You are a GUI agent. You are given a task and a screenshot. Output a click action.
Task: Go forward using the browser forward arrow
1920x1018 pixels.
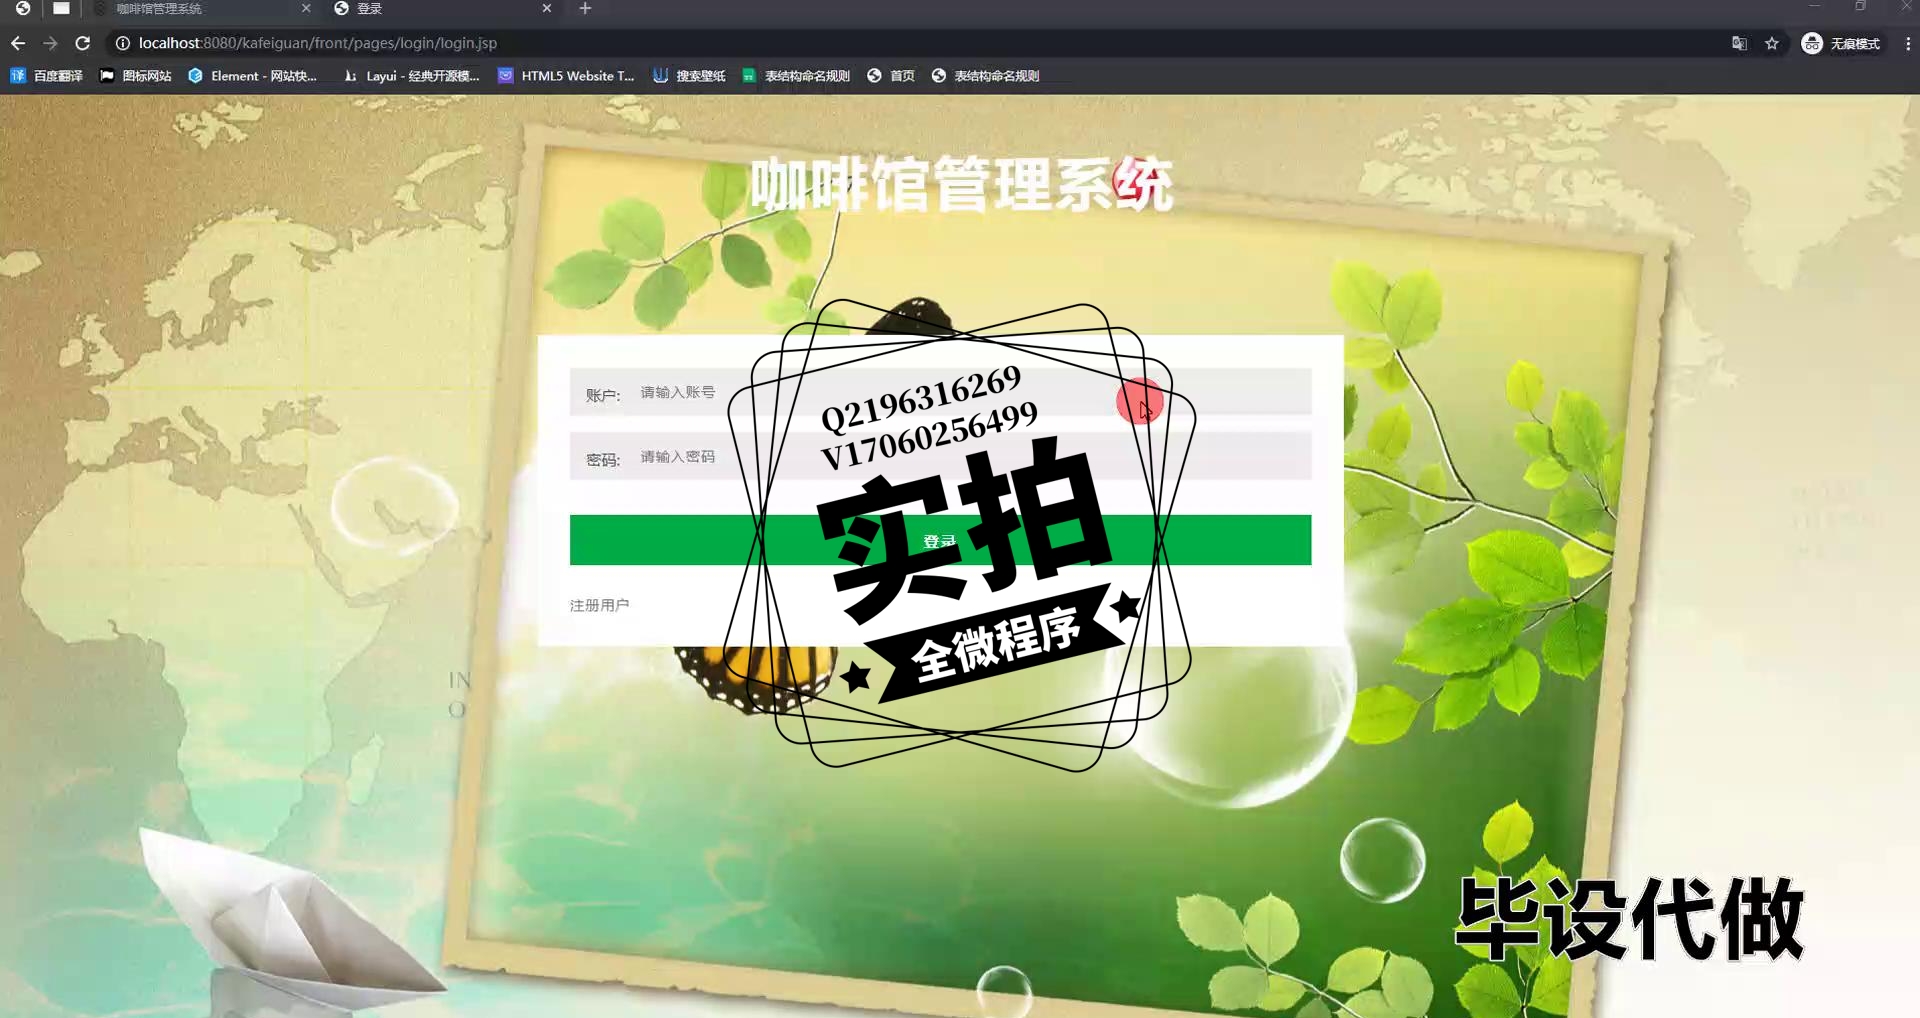(x=50, y=43)
